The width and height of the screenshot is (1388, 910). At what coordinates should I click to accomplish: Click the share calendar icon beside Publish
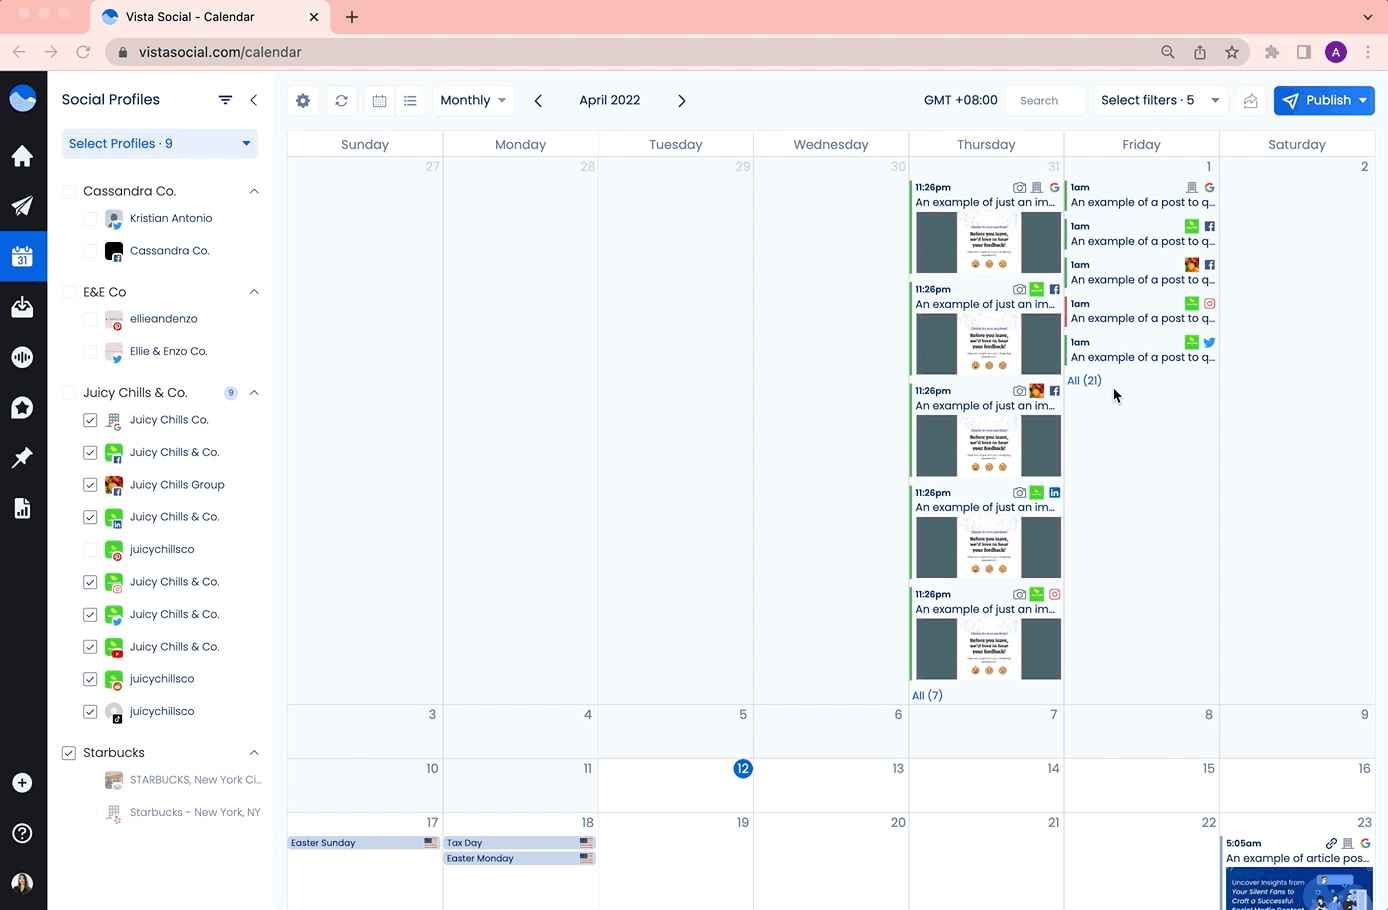pyautogui.click(x=1250, y=100)
